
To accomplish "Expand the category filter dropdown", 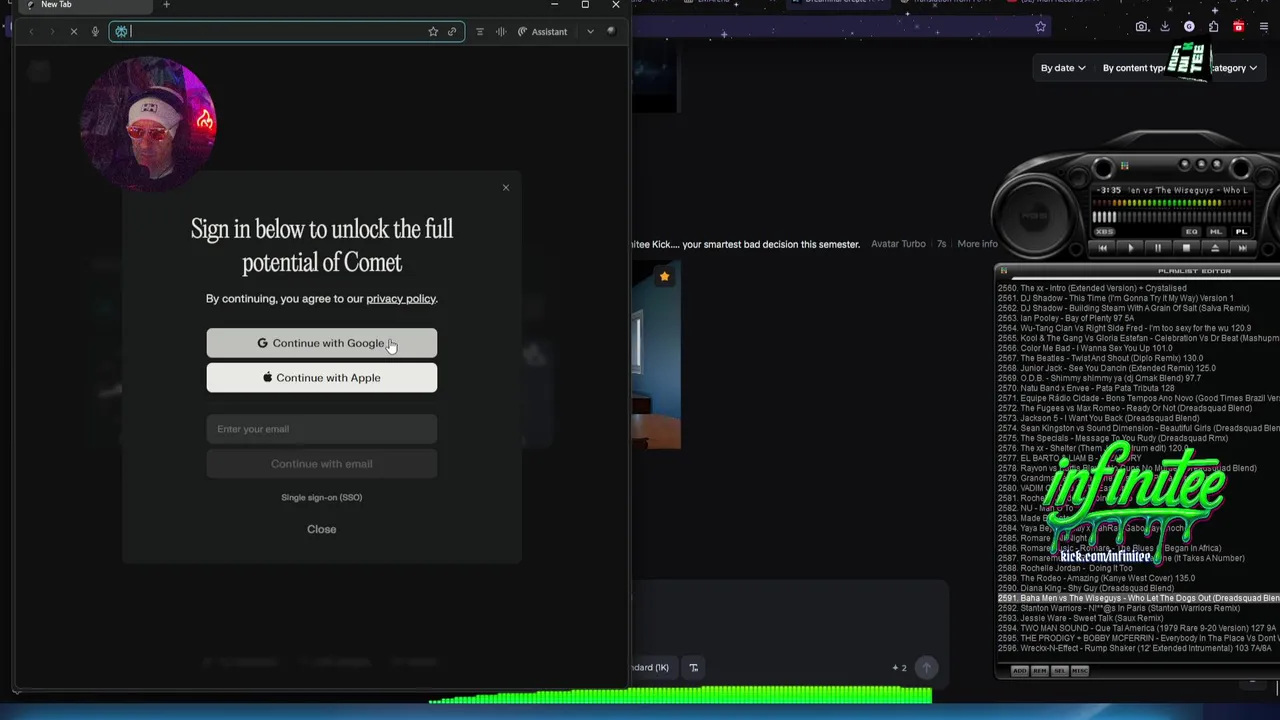I will coord(1234,68).
